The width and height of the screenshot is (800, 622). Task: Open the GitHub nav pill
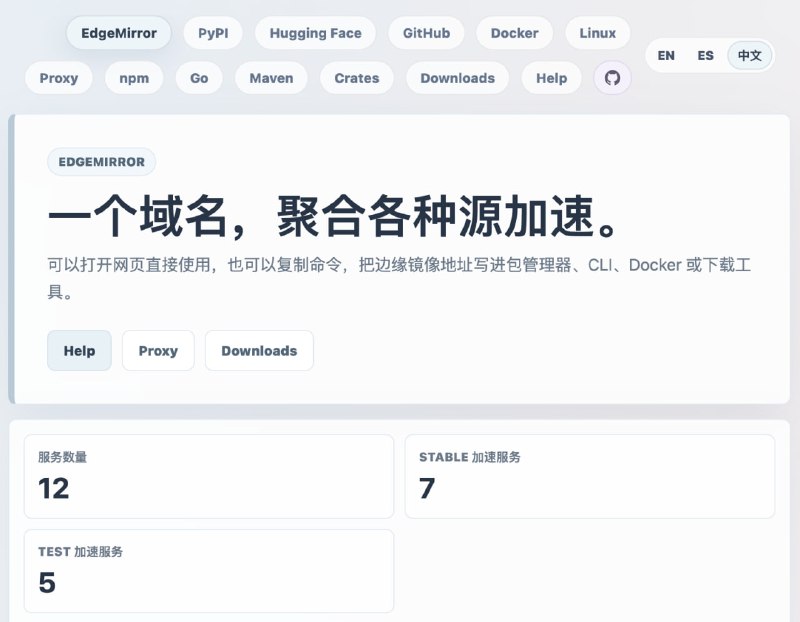click(426, 33)
